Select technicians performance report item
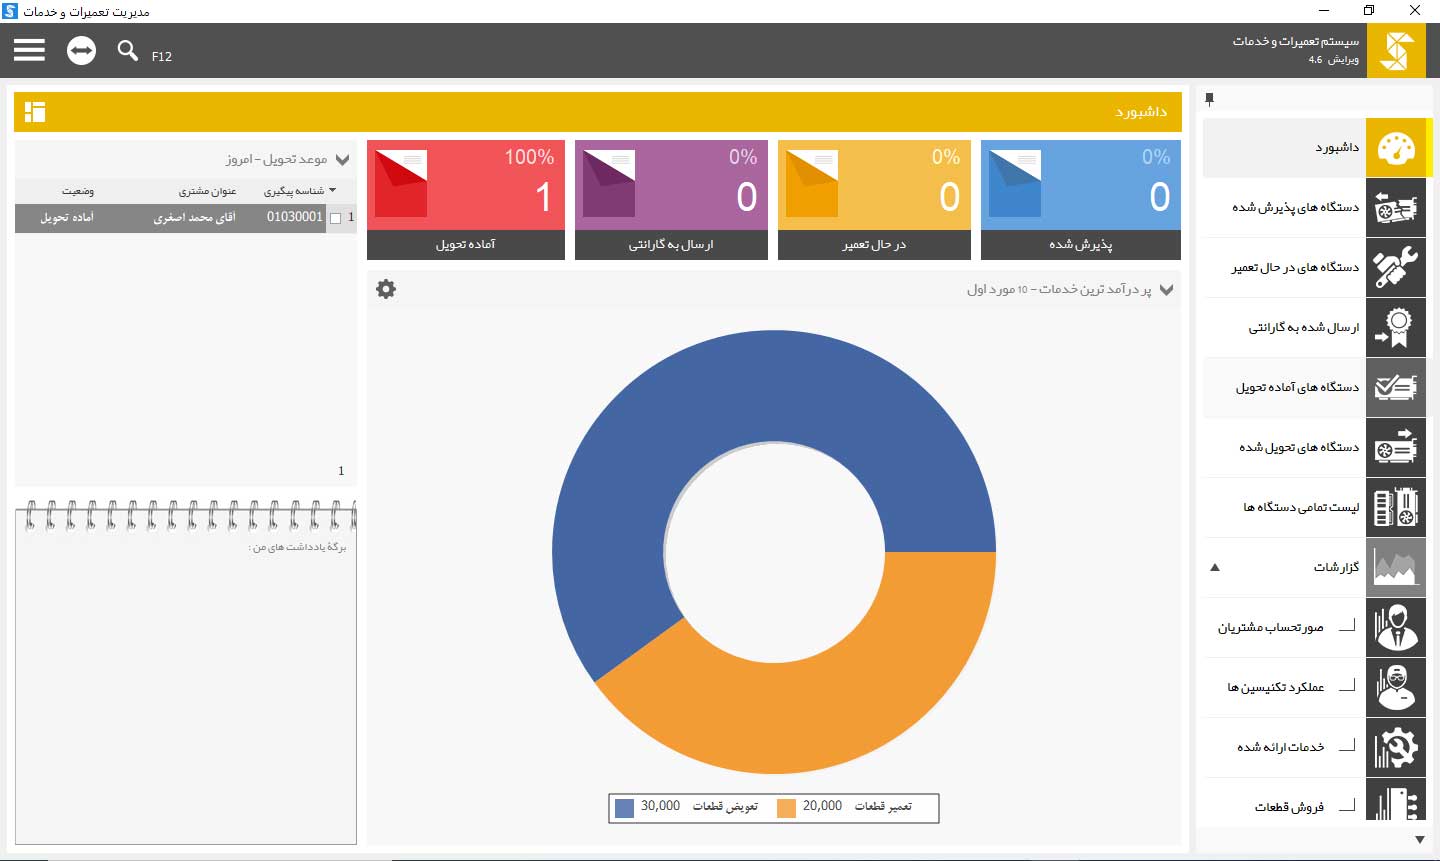This screenshot has height=861, width=1440. pyautogui.click(x=1275, y=688)
